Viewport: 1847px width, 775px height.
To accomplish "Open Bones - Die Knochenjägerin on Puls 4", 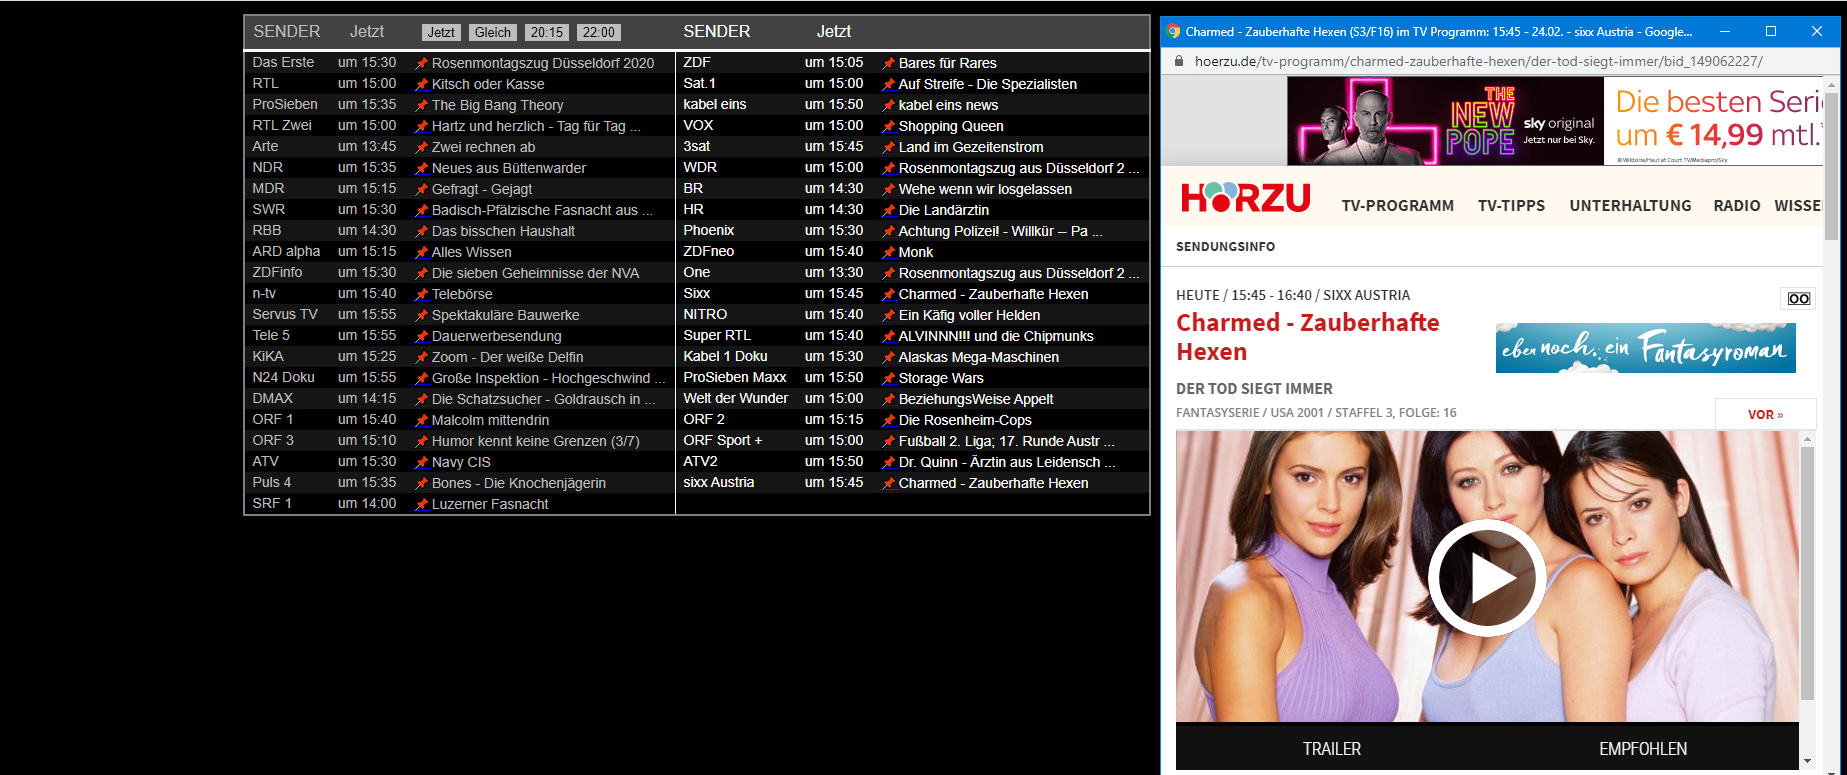I will 518,483.
